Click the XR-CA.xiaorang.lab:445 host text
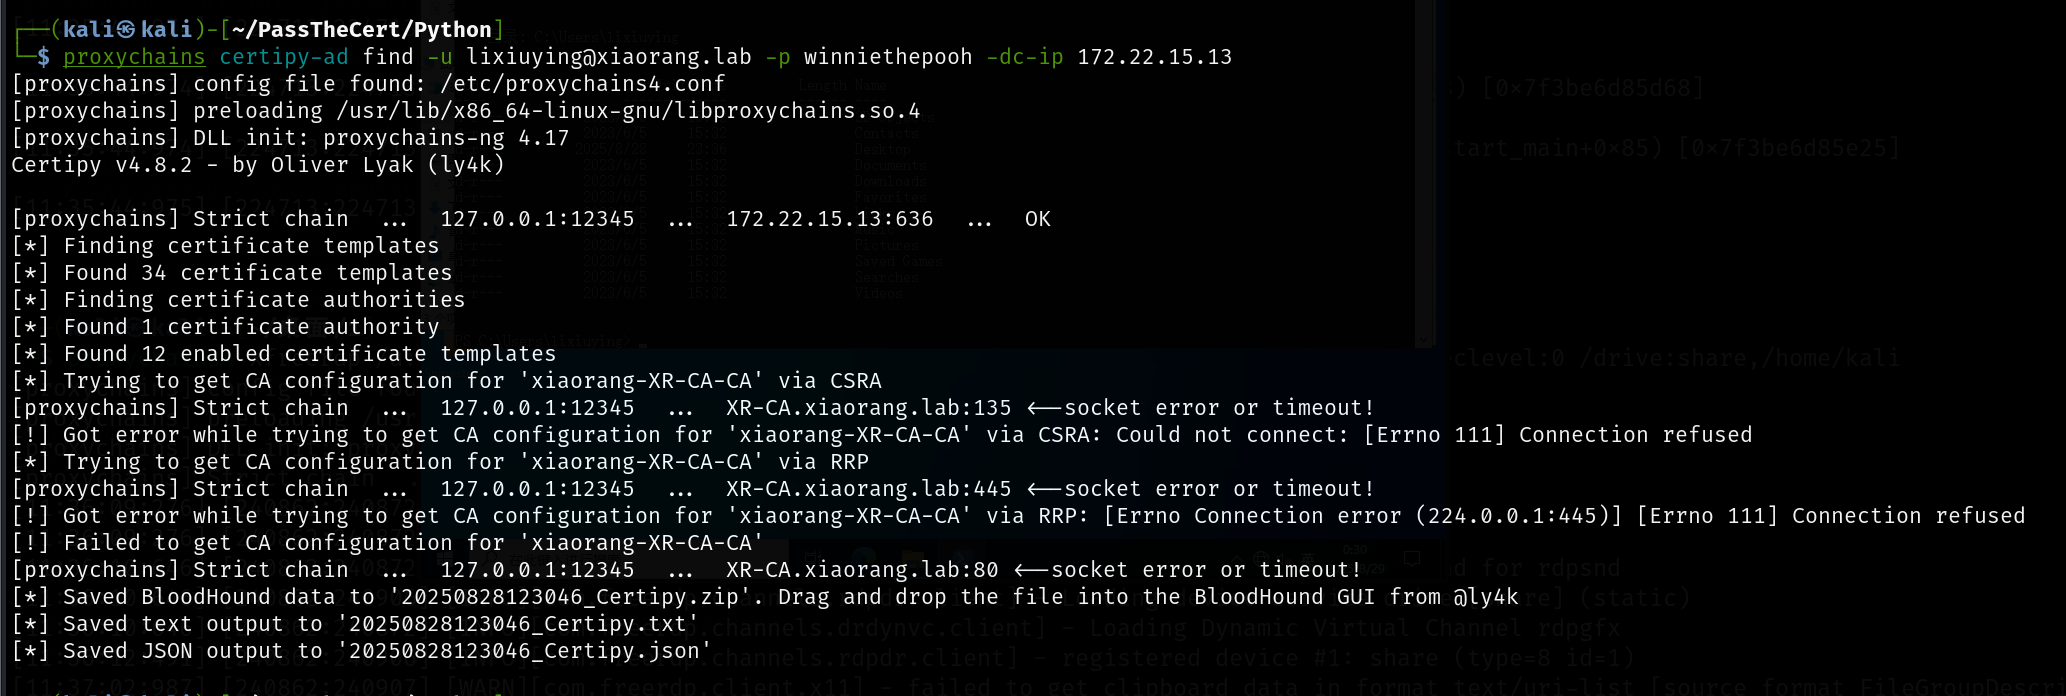The height and width of the screenshot is (696, 2066). click(x=869, y=489)
